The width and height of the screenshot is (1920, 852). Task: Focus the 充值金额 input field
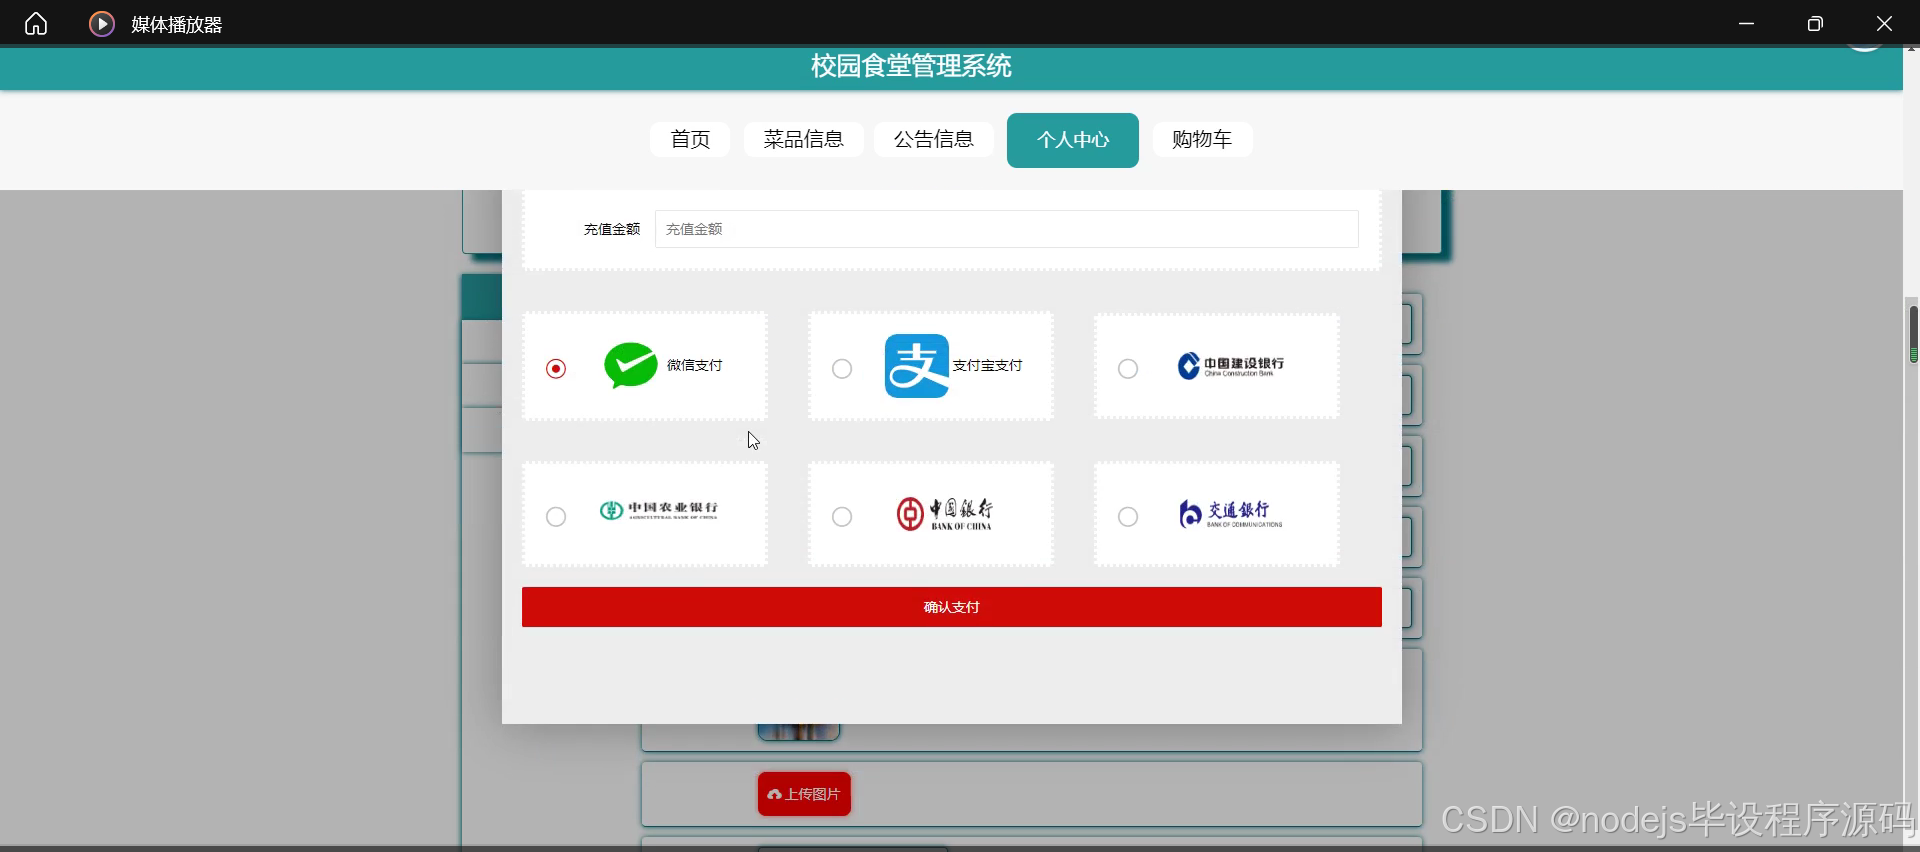coord(1007,229)
